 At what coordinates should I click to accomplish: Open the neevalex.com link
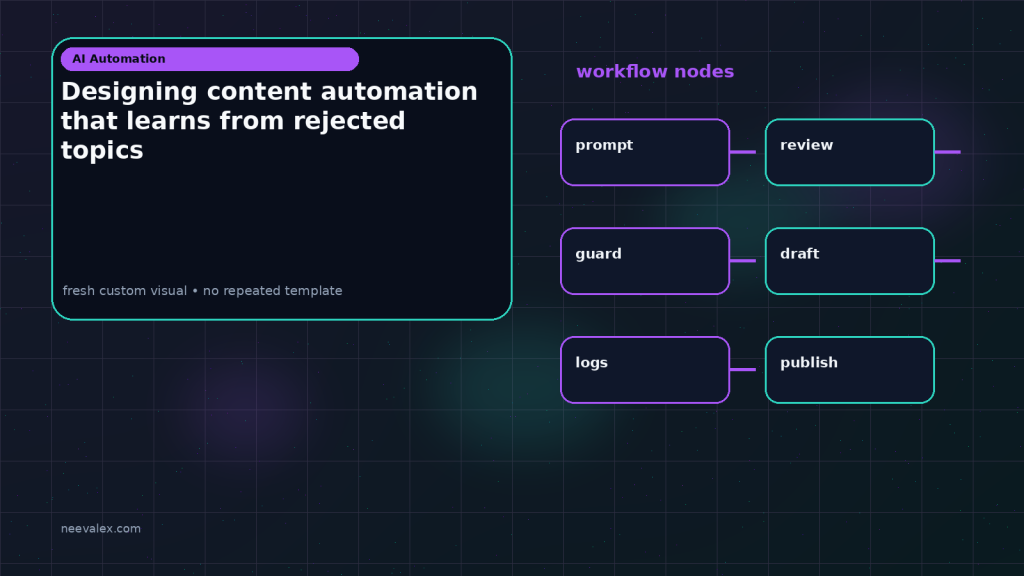(x=101, y=528)
